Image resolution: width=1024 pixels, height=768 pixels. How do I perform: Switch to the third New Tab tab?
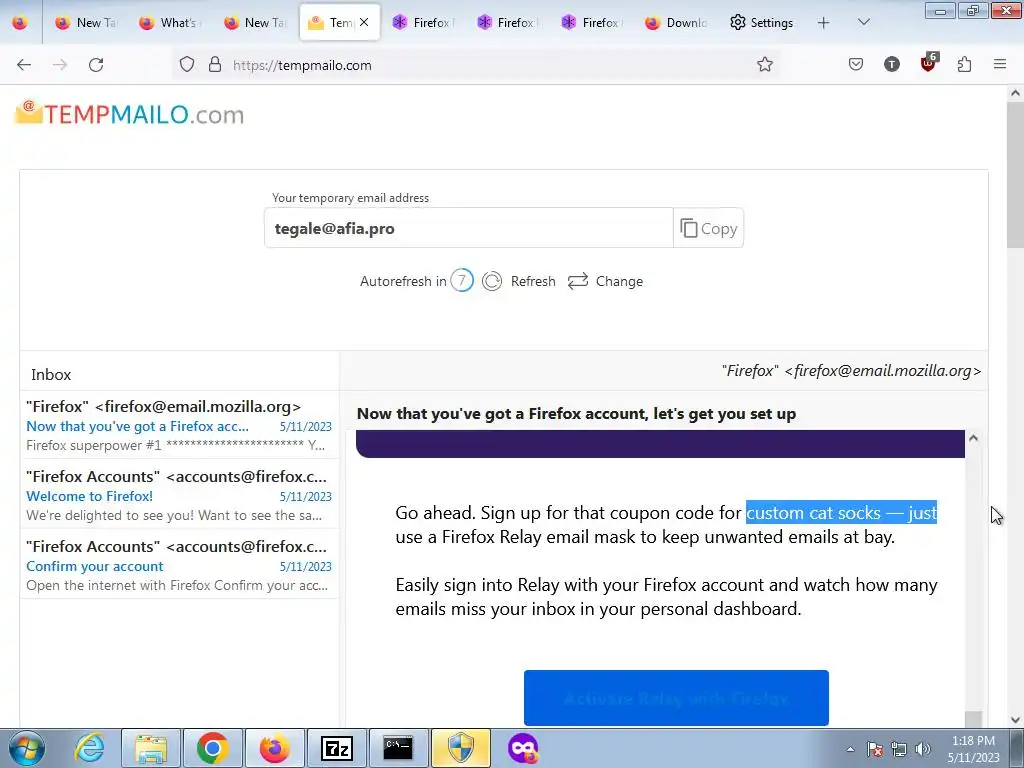[255, 22]
